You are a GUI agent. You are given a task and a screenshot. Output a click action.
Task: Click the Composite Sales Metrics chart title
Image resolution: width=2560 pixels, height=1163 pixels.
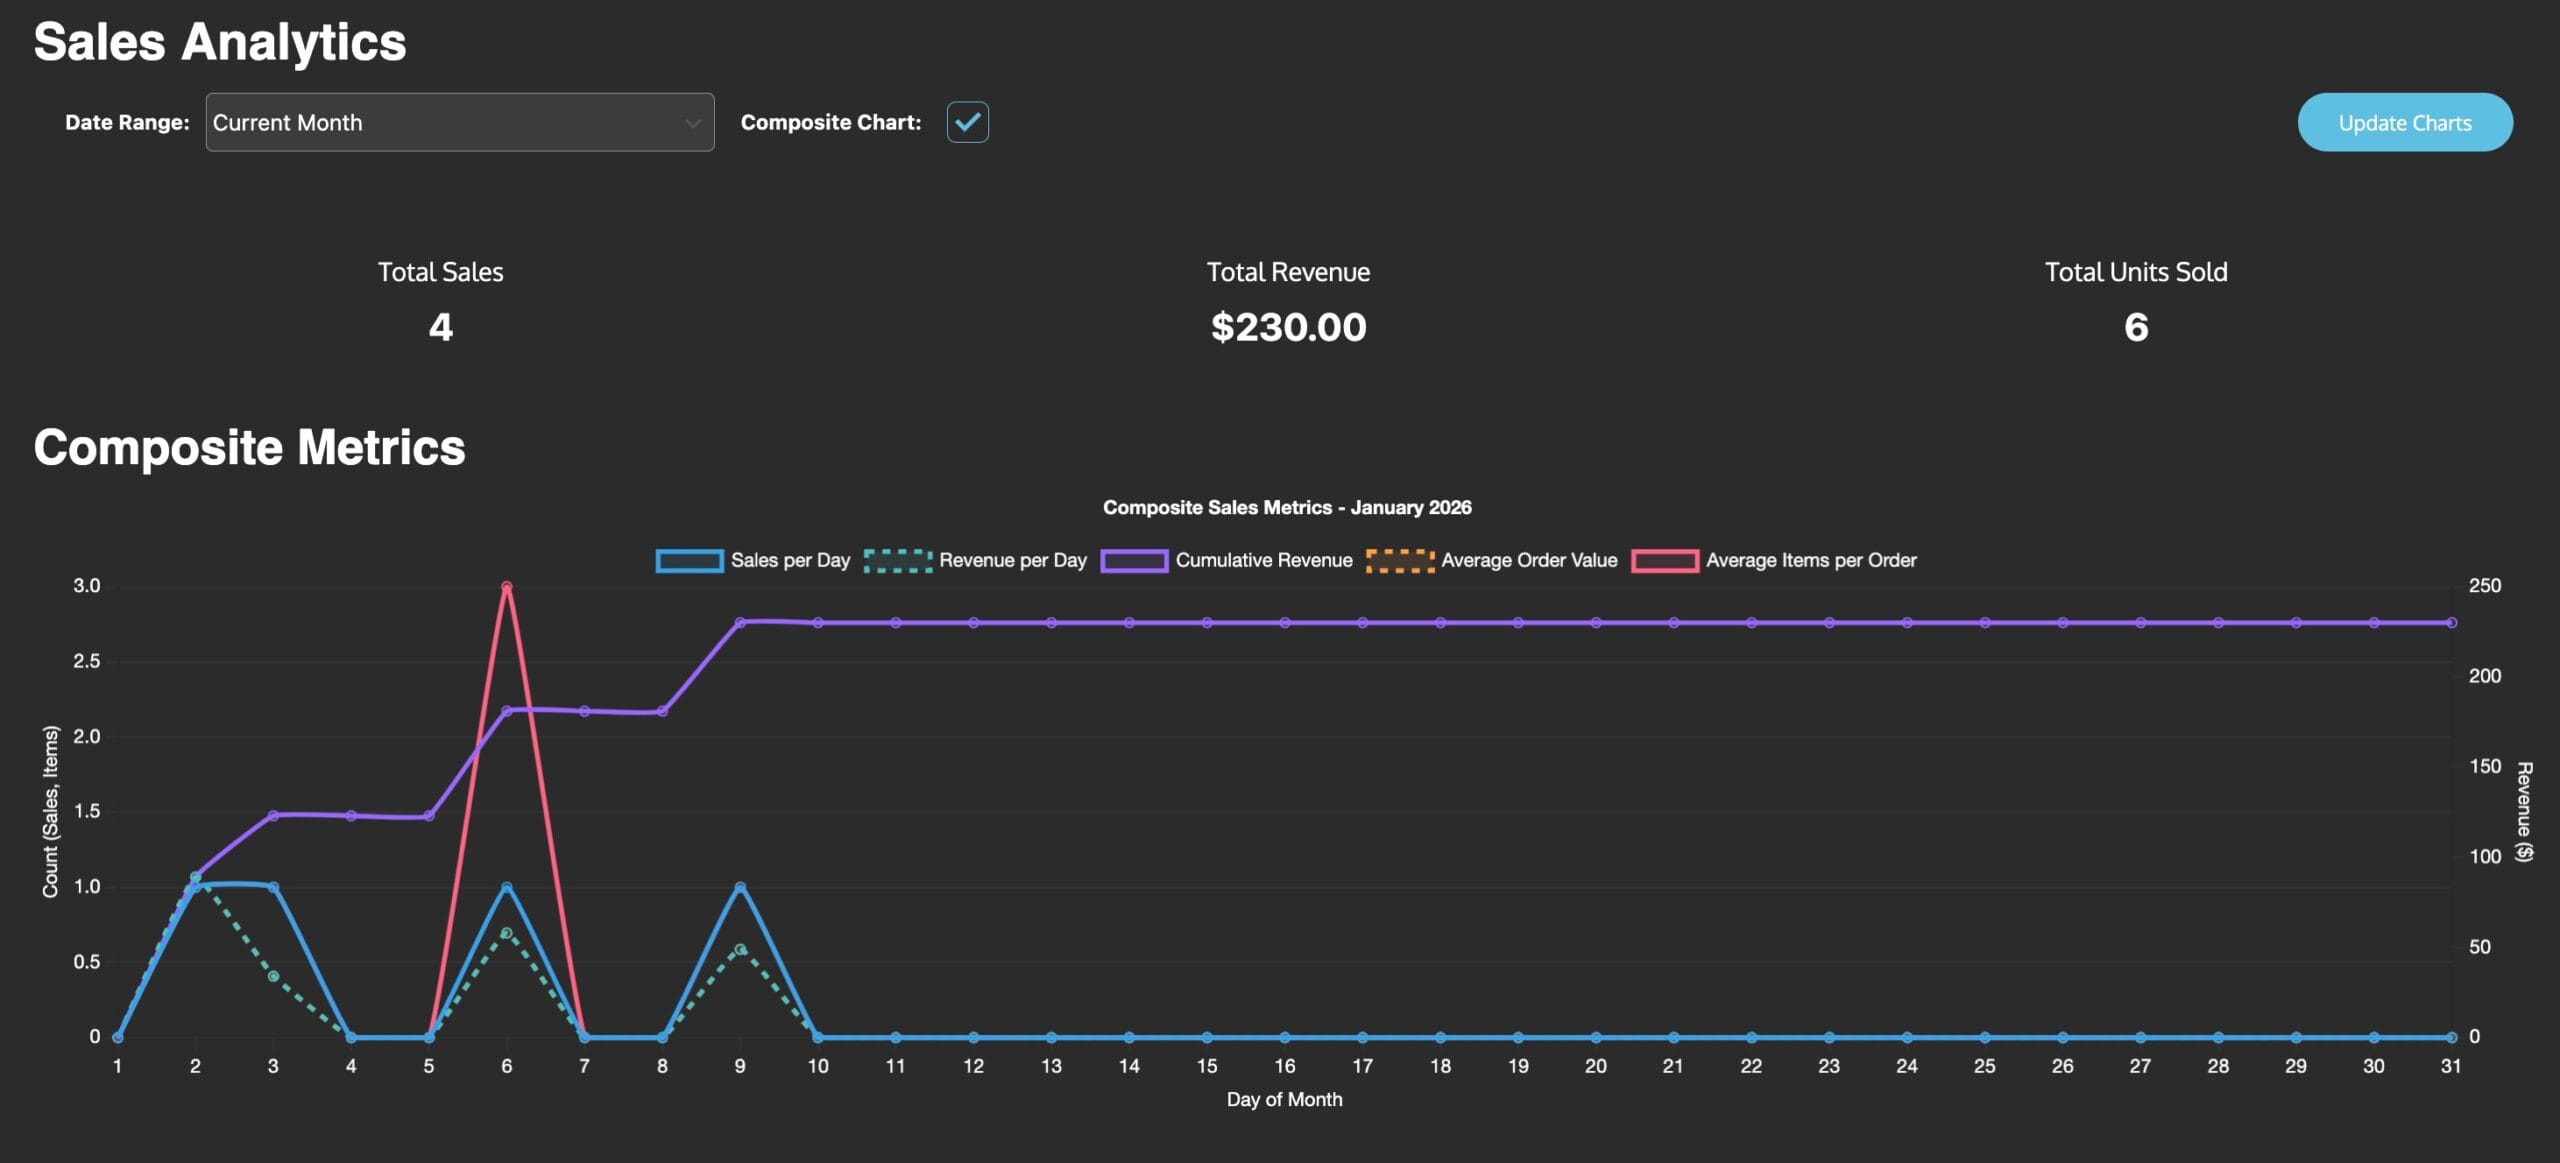1288,507
